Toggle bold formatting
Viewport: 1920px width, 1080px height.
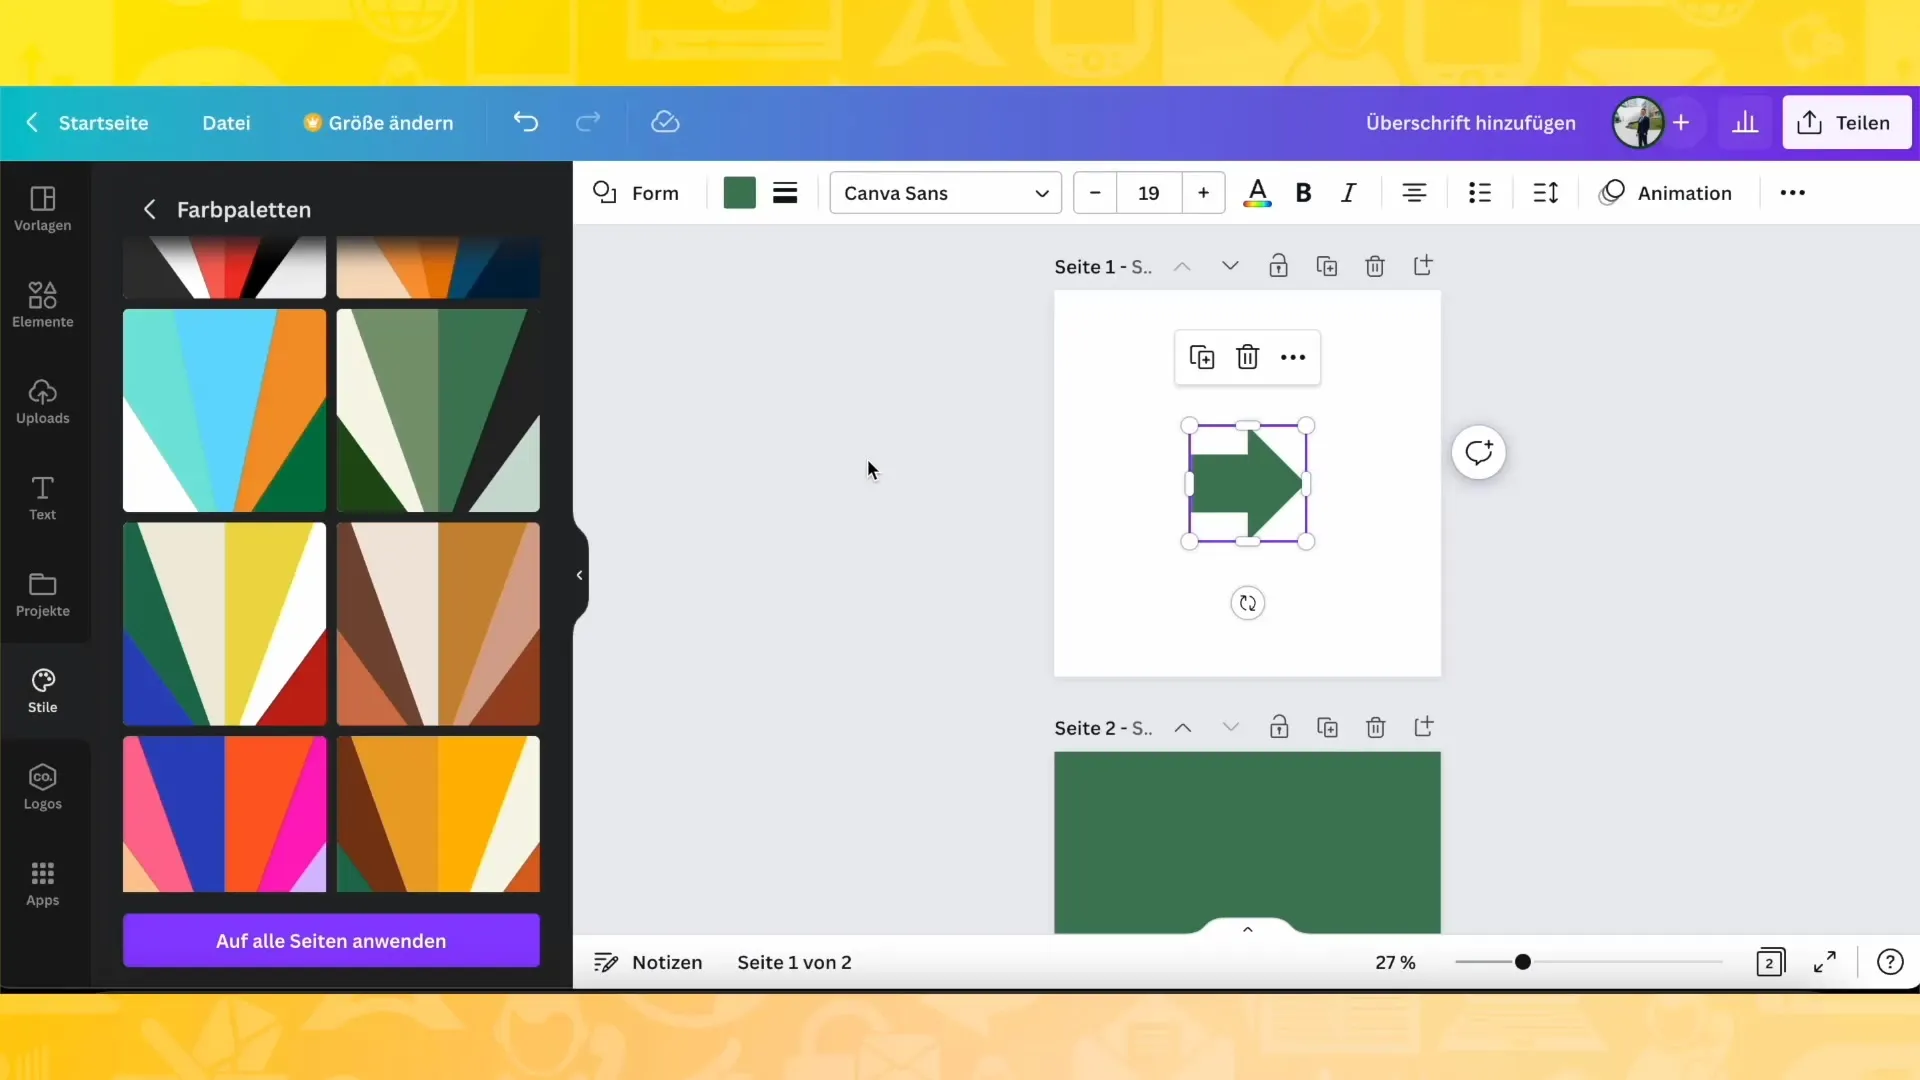click(x=1303, y=193)
